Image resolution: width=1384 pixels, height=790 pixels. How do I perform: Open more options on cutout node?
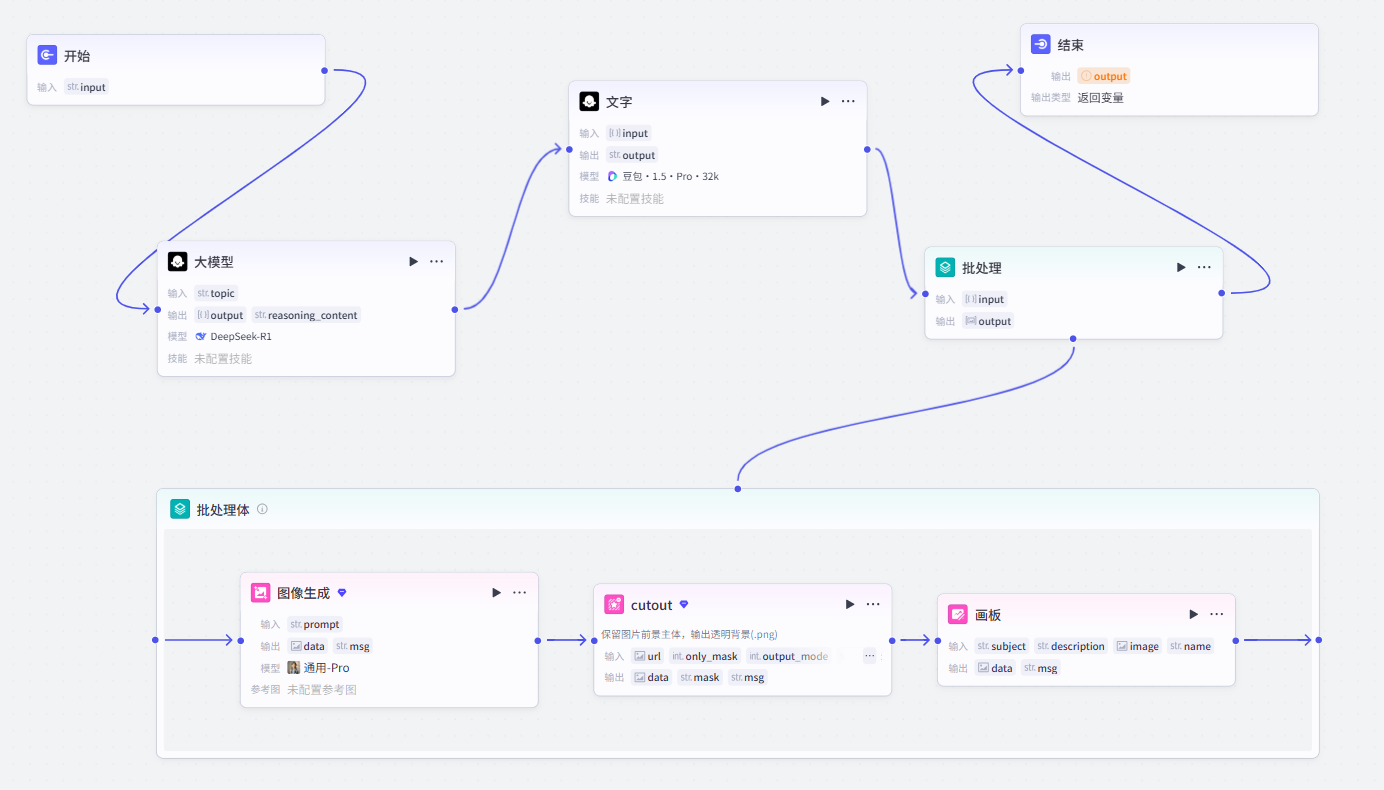(x=873, y=604)
